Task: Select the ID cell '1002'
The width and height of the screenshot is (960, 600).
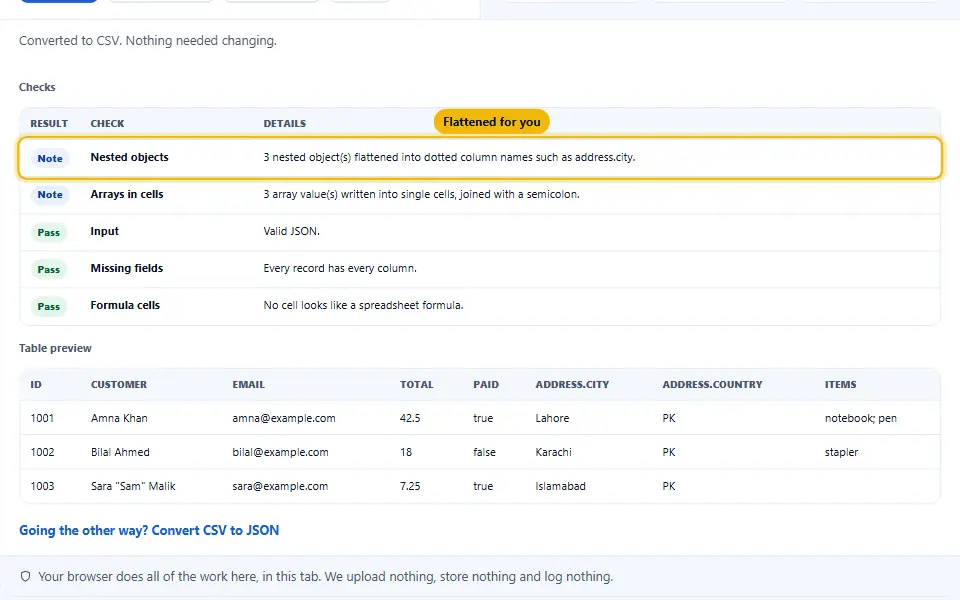Action: [42, 452]
